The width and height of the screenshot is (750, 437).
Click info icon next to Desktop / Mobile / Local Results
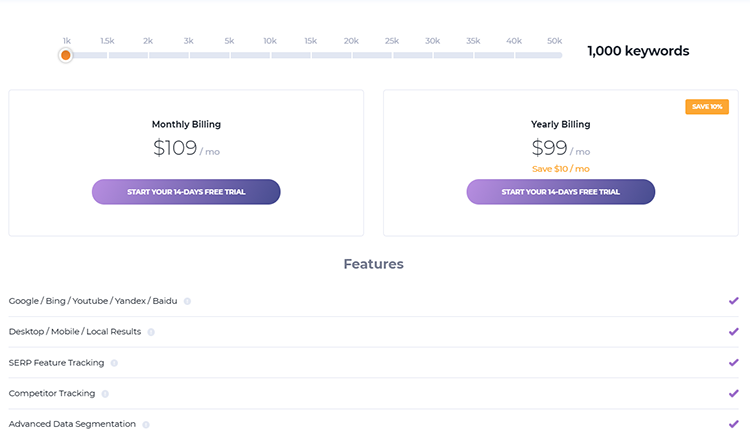[x=151, y=332]
